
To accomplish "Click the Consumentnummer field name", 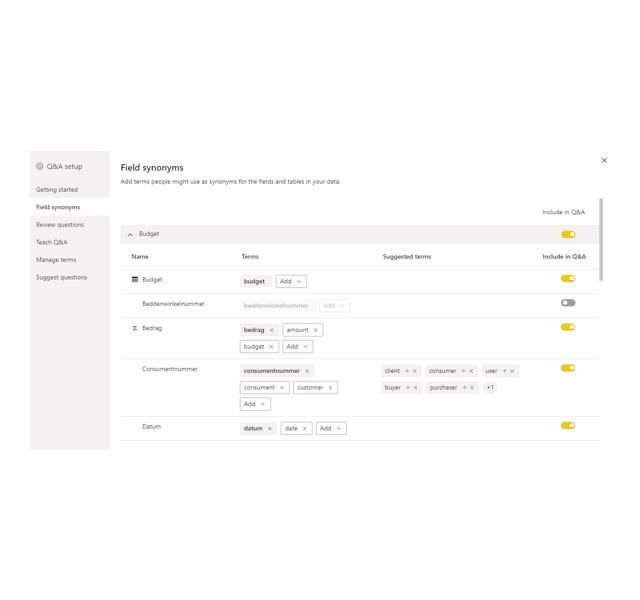I will pyautogui.click(x=170, y=369).
